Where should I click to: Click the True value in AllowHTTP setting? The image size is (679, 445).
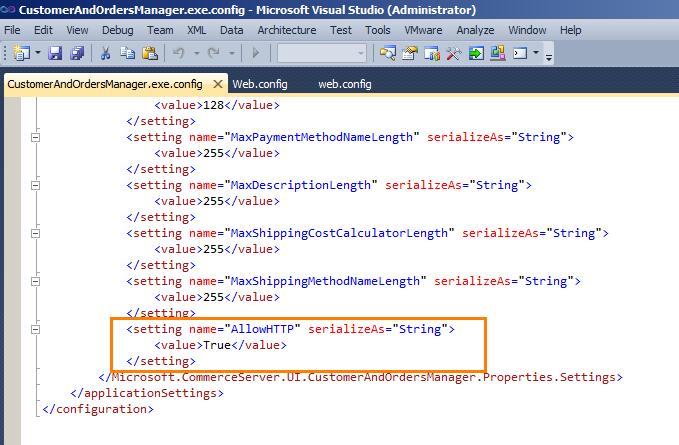pyautogui.click(x=217, y=345)
